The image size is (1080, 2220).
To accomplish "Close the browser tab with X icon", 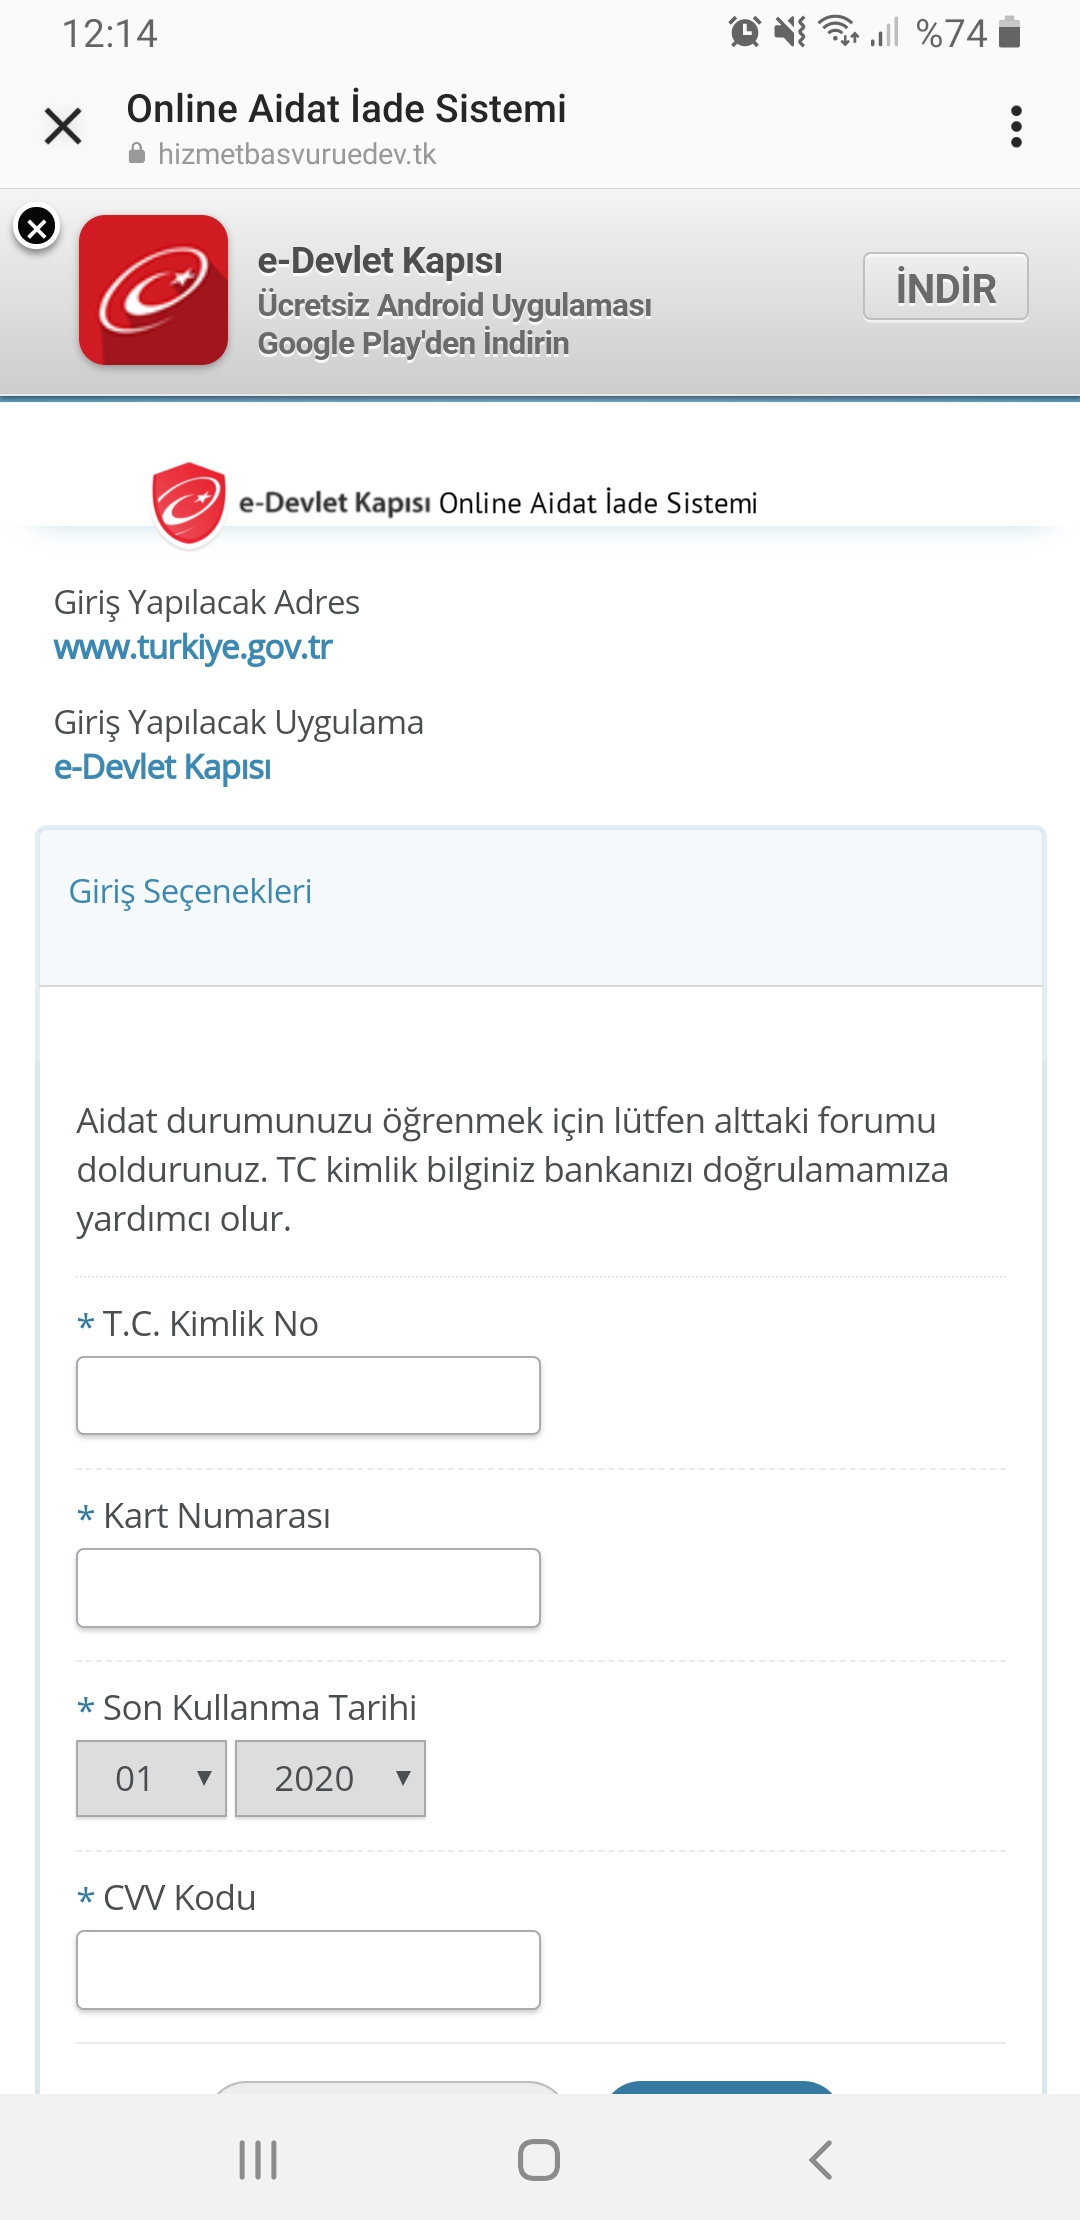I will click(x=63, y=127).
